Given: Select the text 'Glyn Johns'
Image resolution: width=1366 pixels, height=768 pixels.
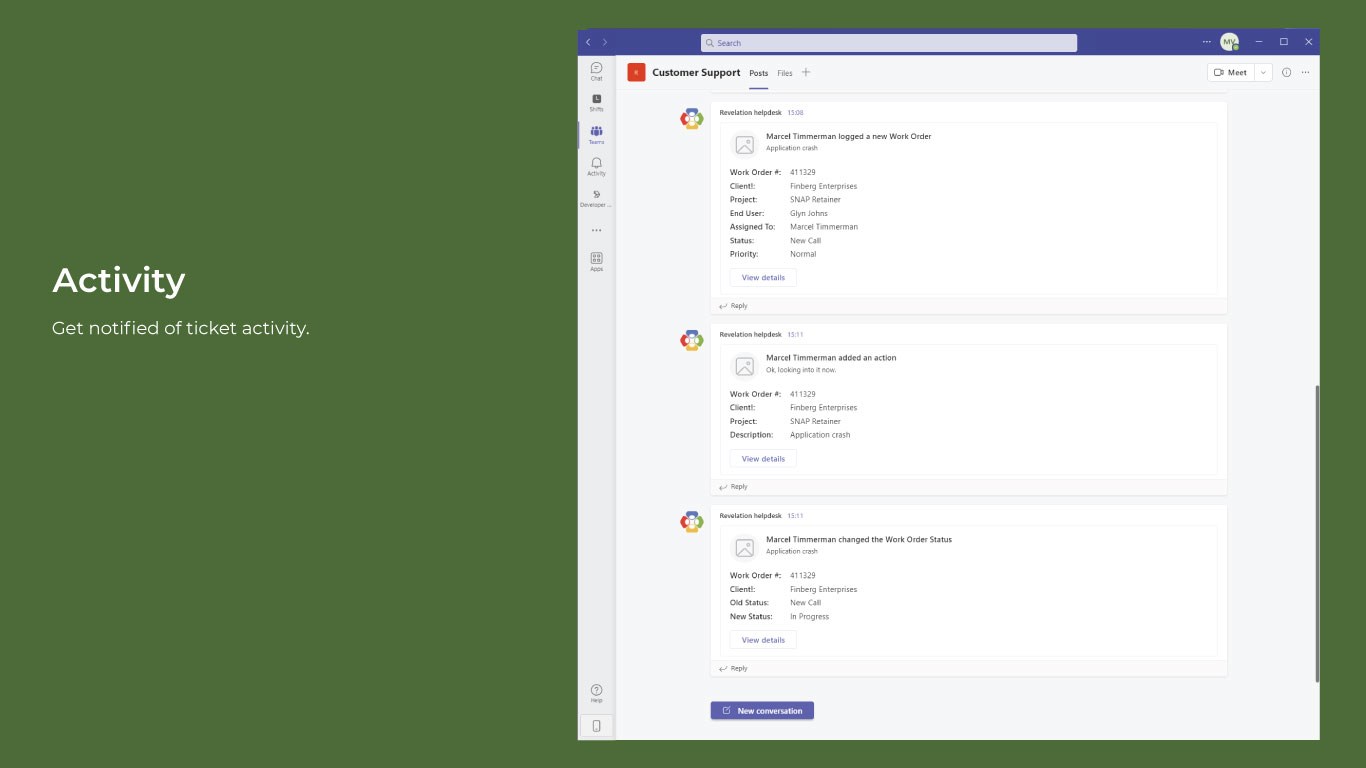Looking at the screenshot, I should [x=807, y=213].
